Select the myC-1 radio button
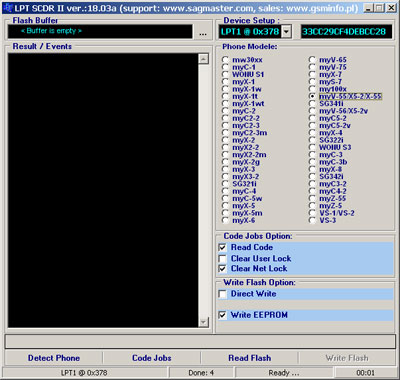 point(226,67)
